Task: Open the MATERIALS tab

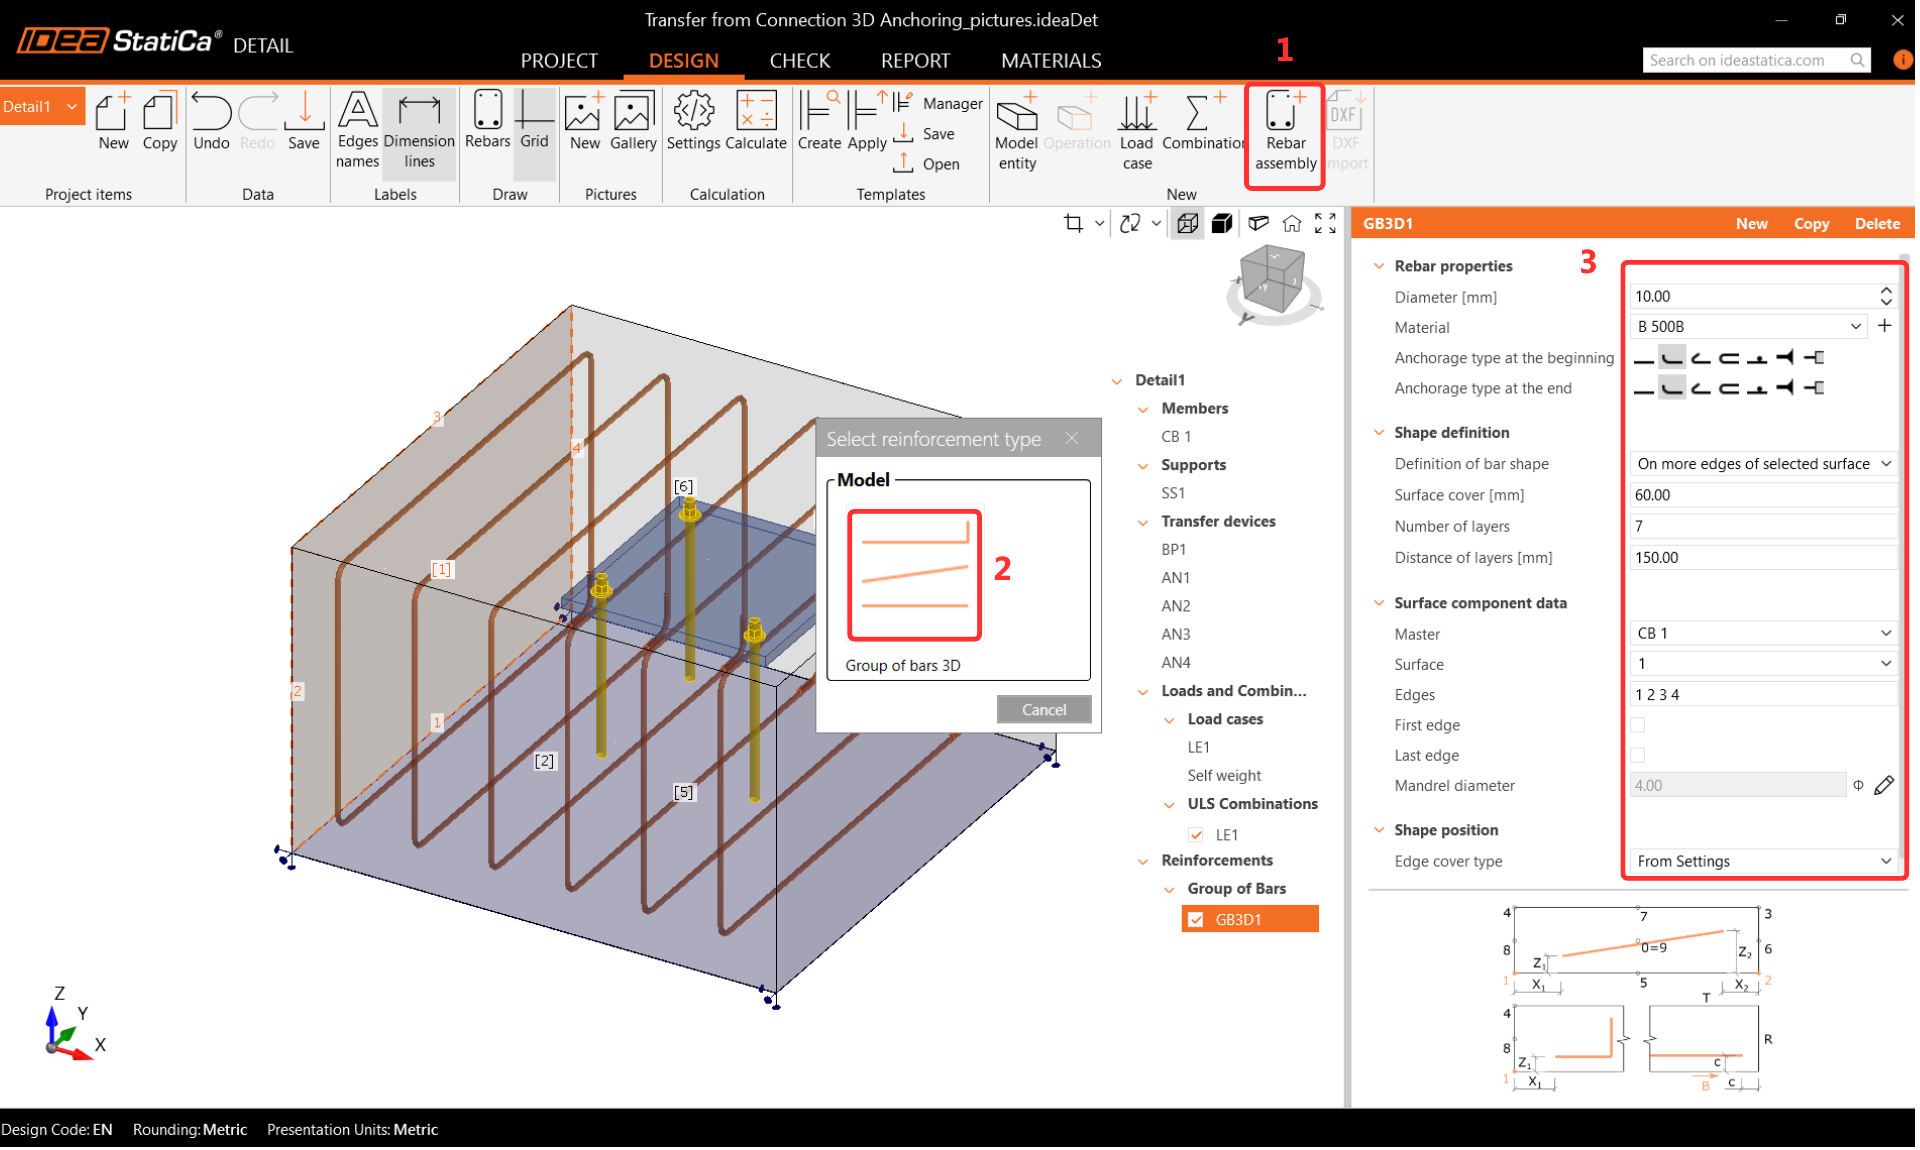Action: (x=1050, y=60)
